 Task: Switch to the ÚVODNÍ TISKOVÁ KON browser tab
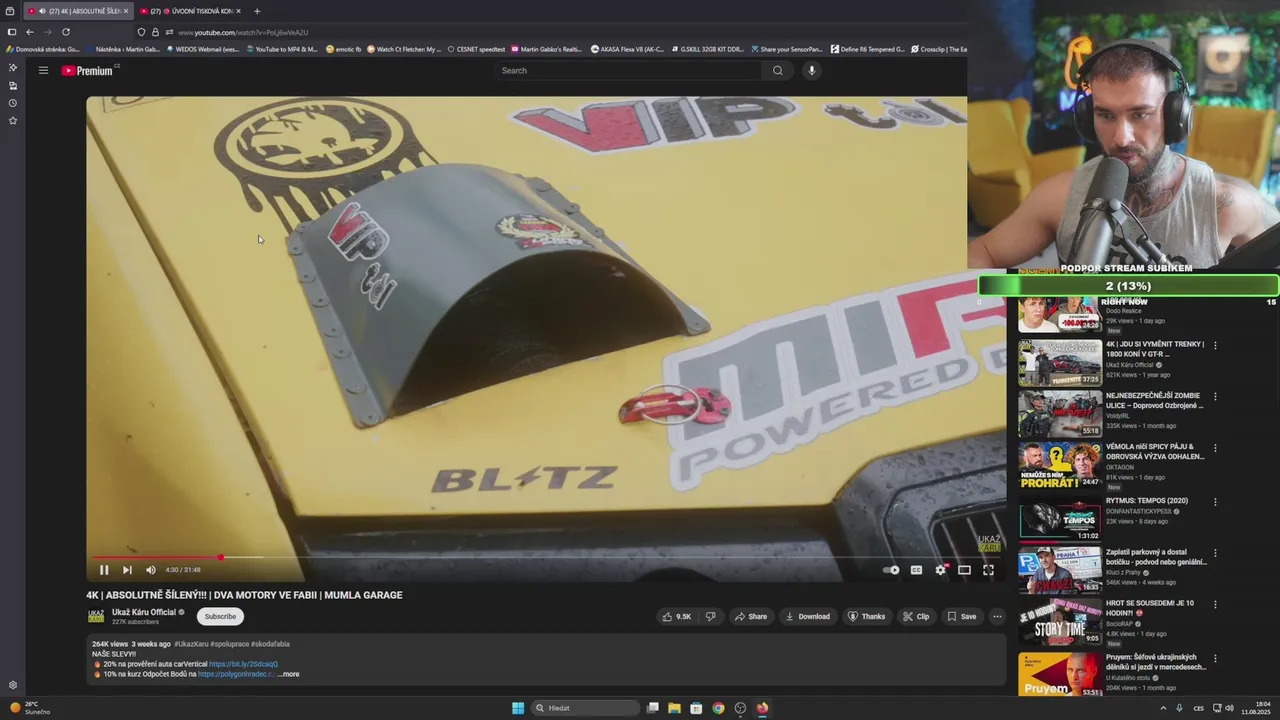[x=190, y=11]
